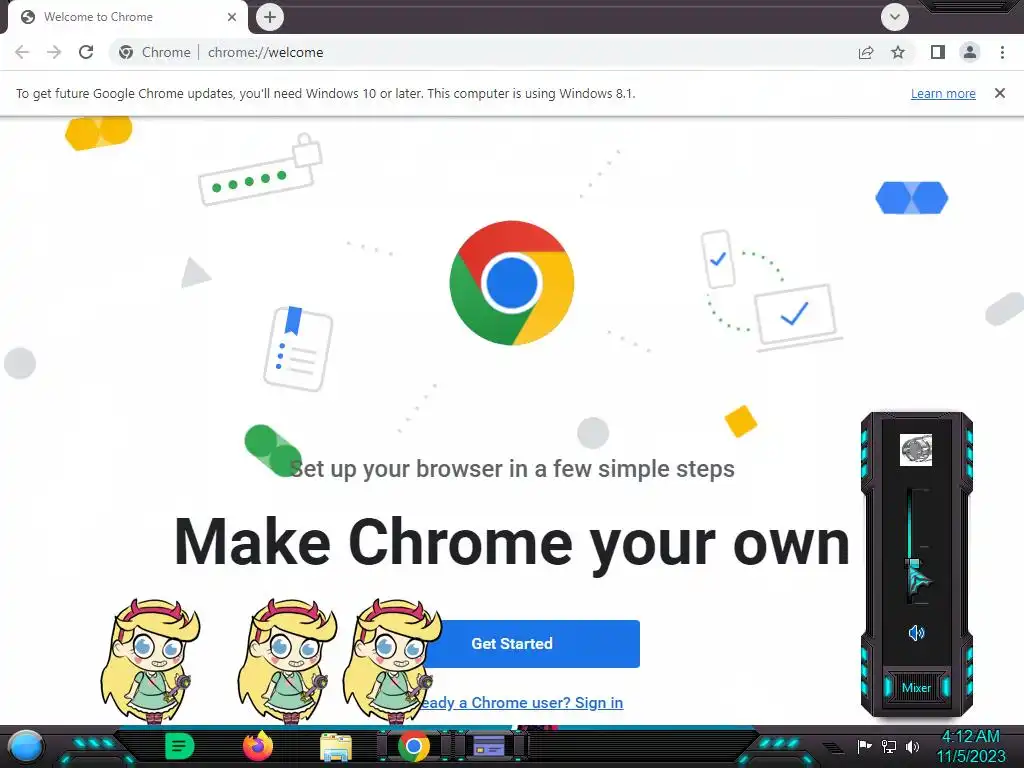
Task: Open the Learn more link
Action: click(x=943, y=93)
